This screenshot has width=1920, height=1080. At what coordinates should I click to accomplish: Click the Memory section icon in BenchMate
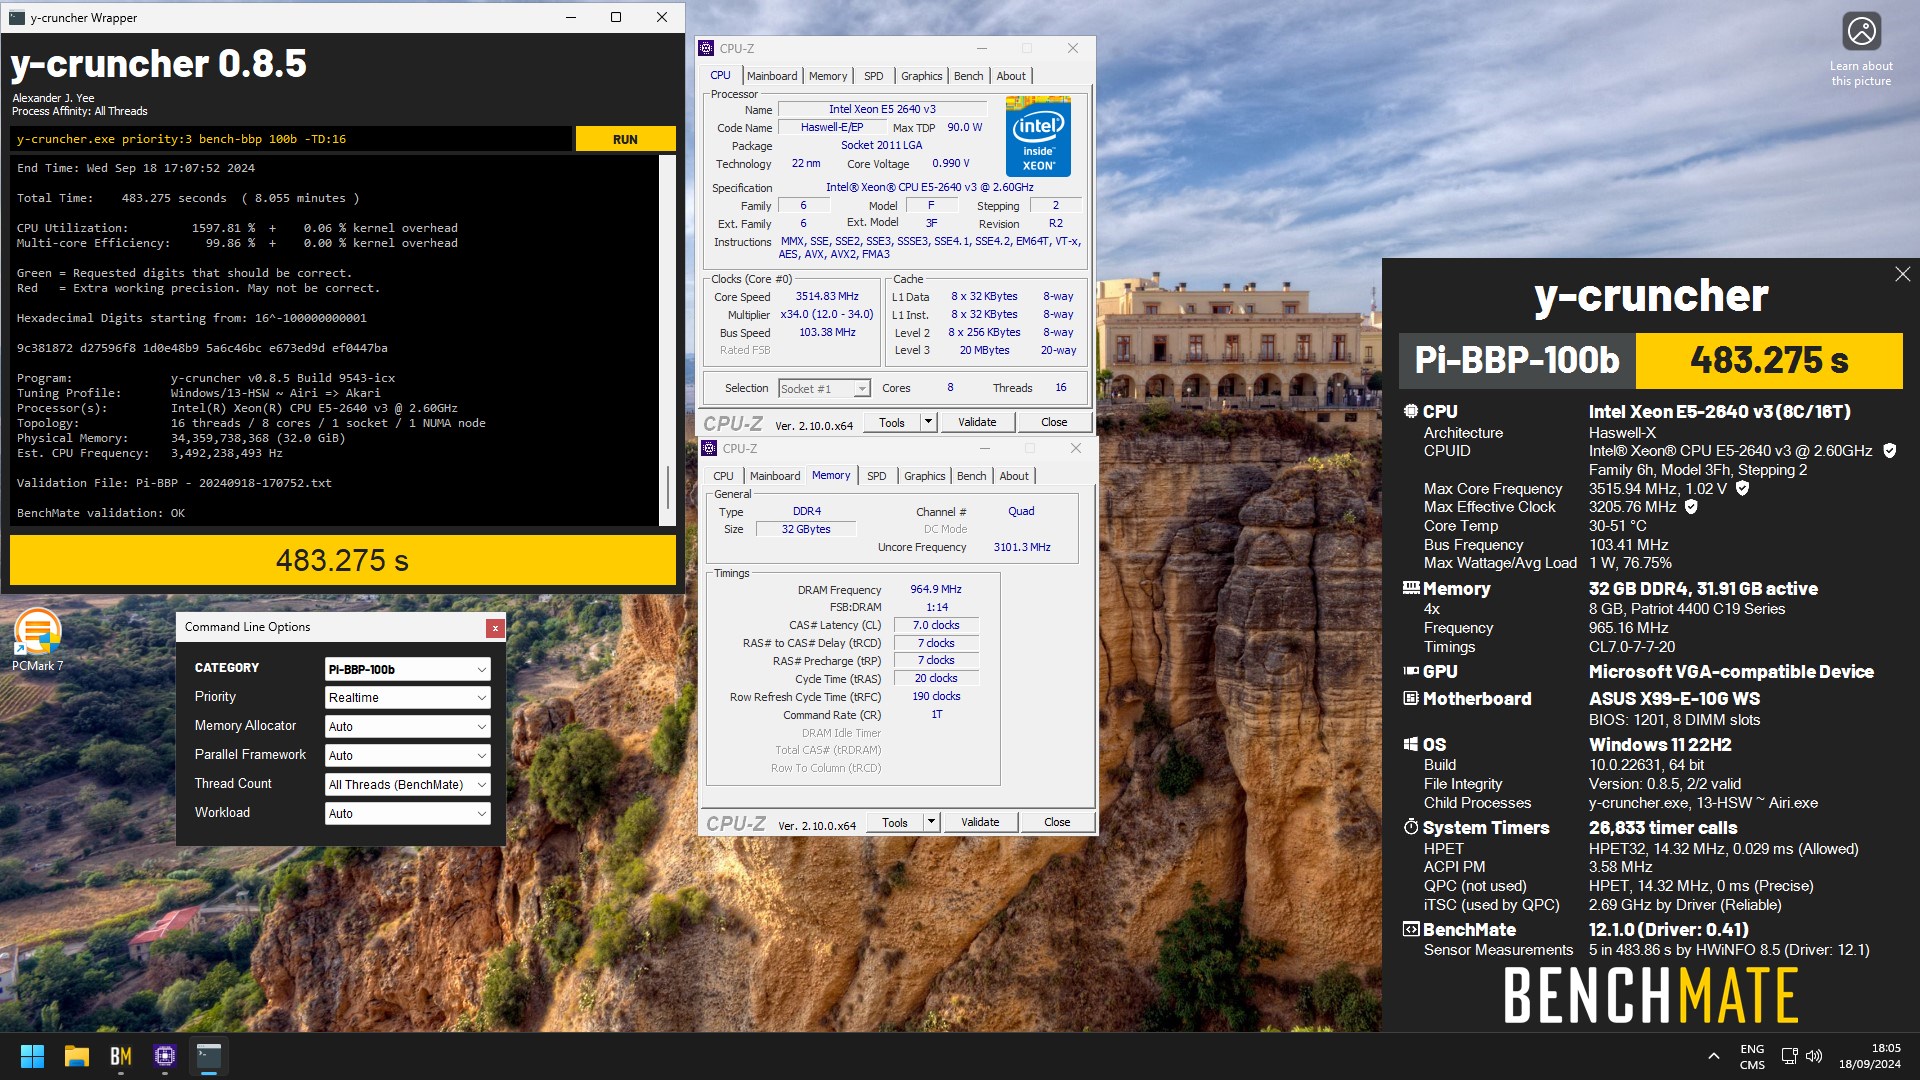1411,588
